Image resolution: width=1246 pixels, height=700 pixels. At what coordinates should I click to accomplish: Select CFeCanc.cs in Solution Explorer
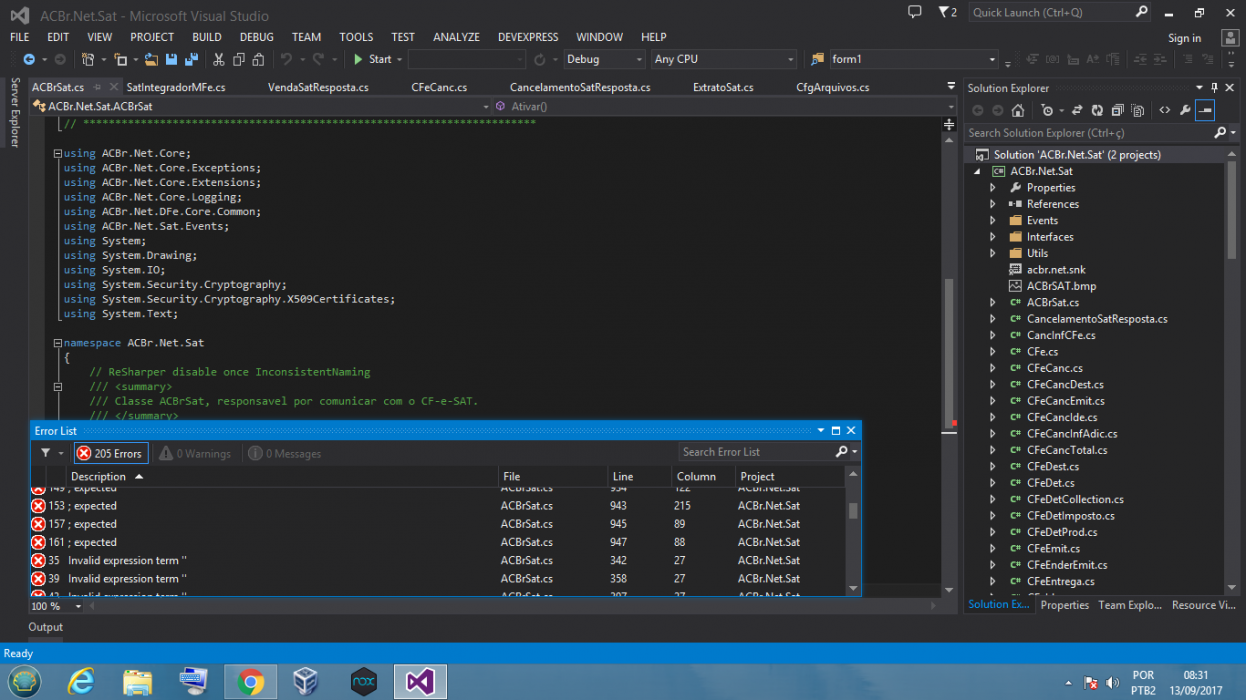click(1054, 368)
